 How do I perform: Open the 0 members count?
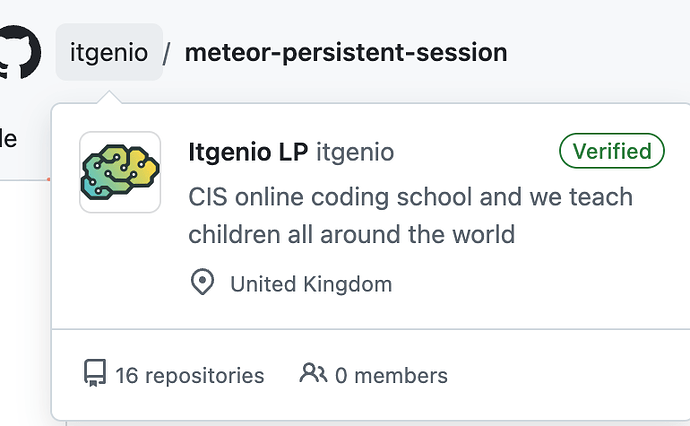[x=391, y=376]
